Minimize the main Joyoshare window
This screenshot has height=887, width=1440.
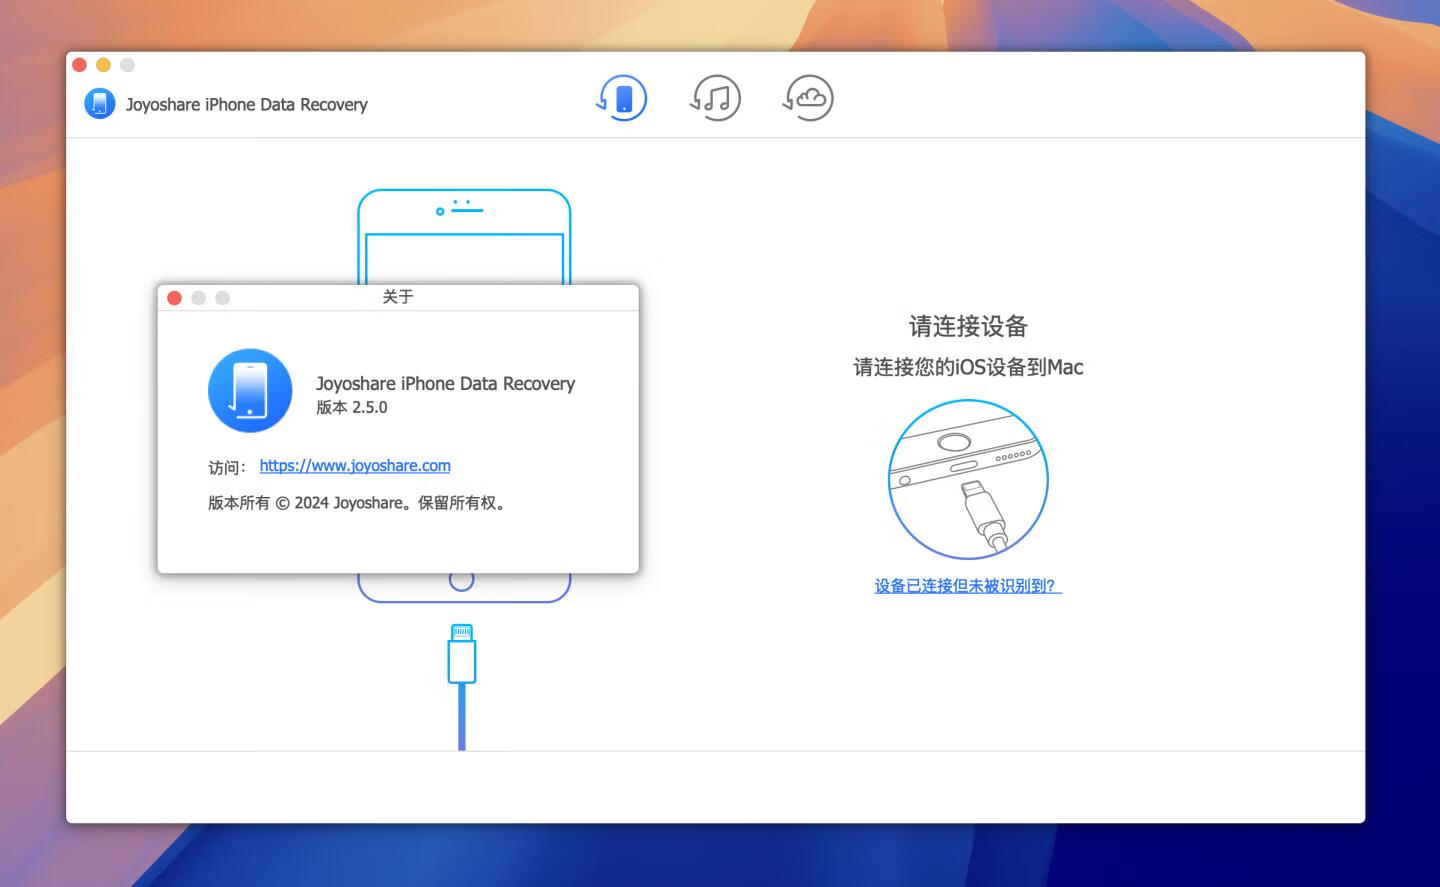103,65
